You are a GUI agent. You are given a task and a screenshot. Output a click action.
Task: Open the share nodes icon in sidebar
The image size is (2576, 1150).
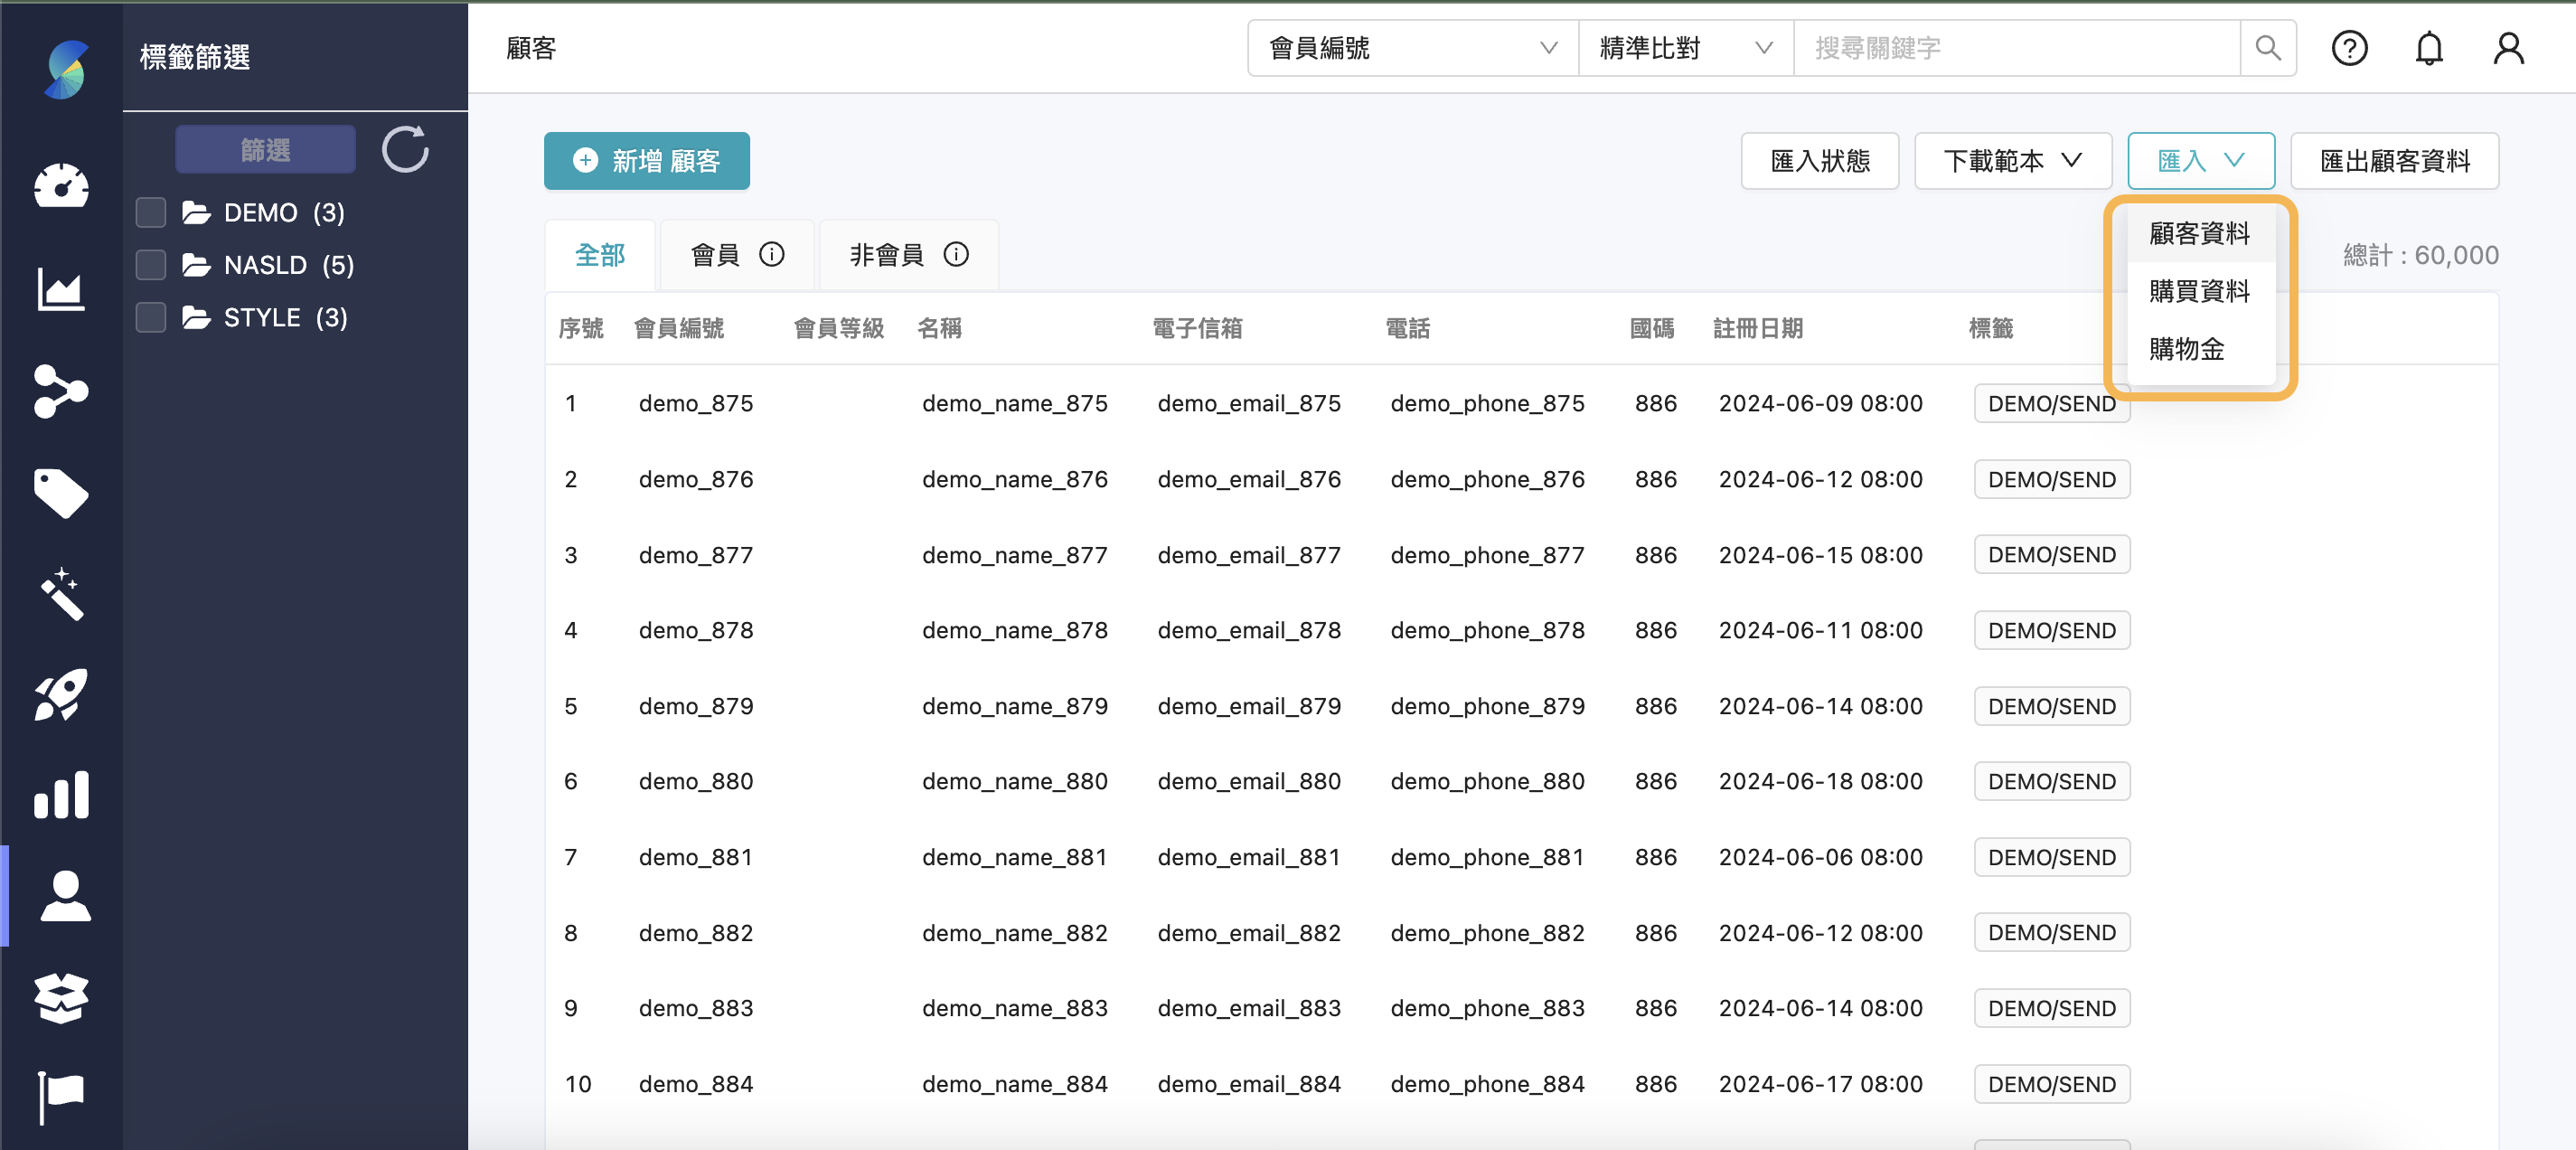pos(61,392)
